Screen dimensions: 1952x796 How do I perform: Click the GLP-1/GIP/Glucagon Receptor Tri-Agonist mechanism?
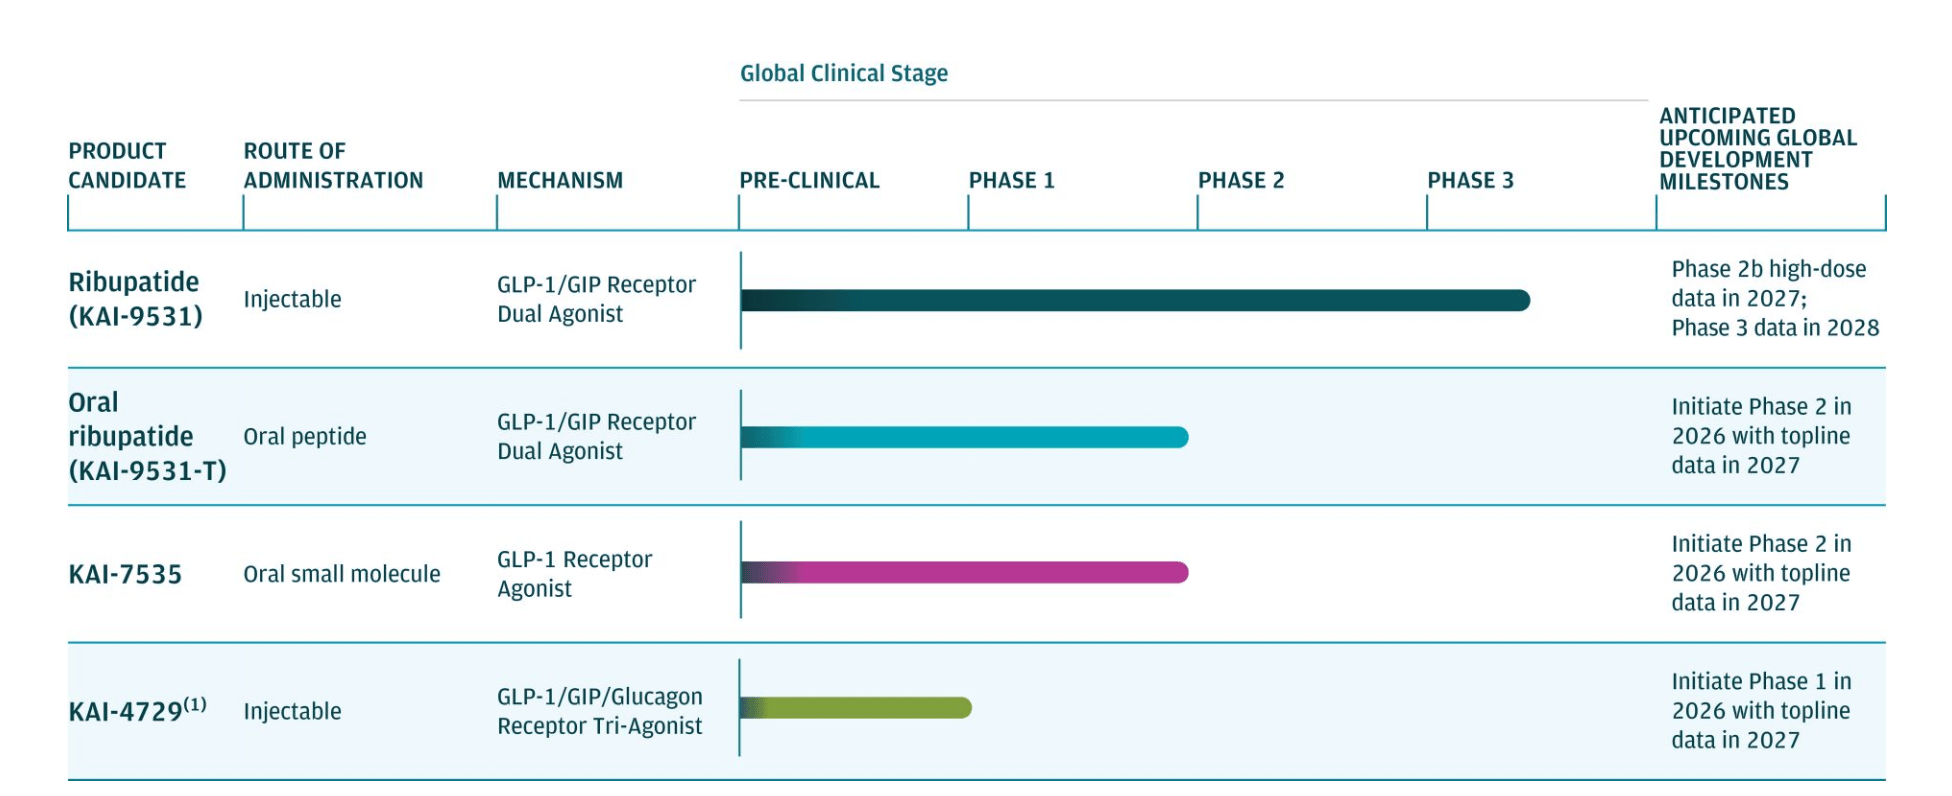coord(599,711)
